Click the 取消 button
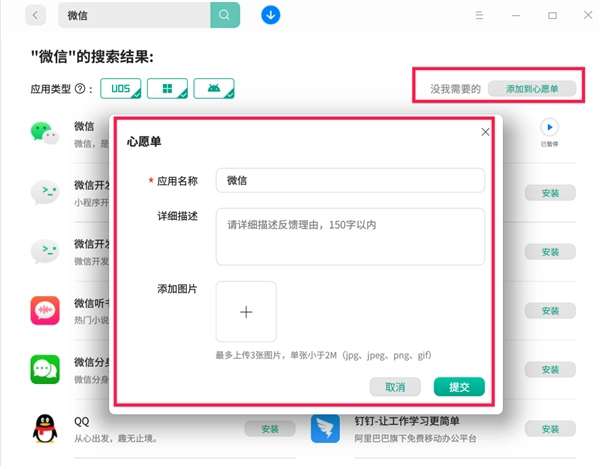600x466 pixels. point(395,387)
